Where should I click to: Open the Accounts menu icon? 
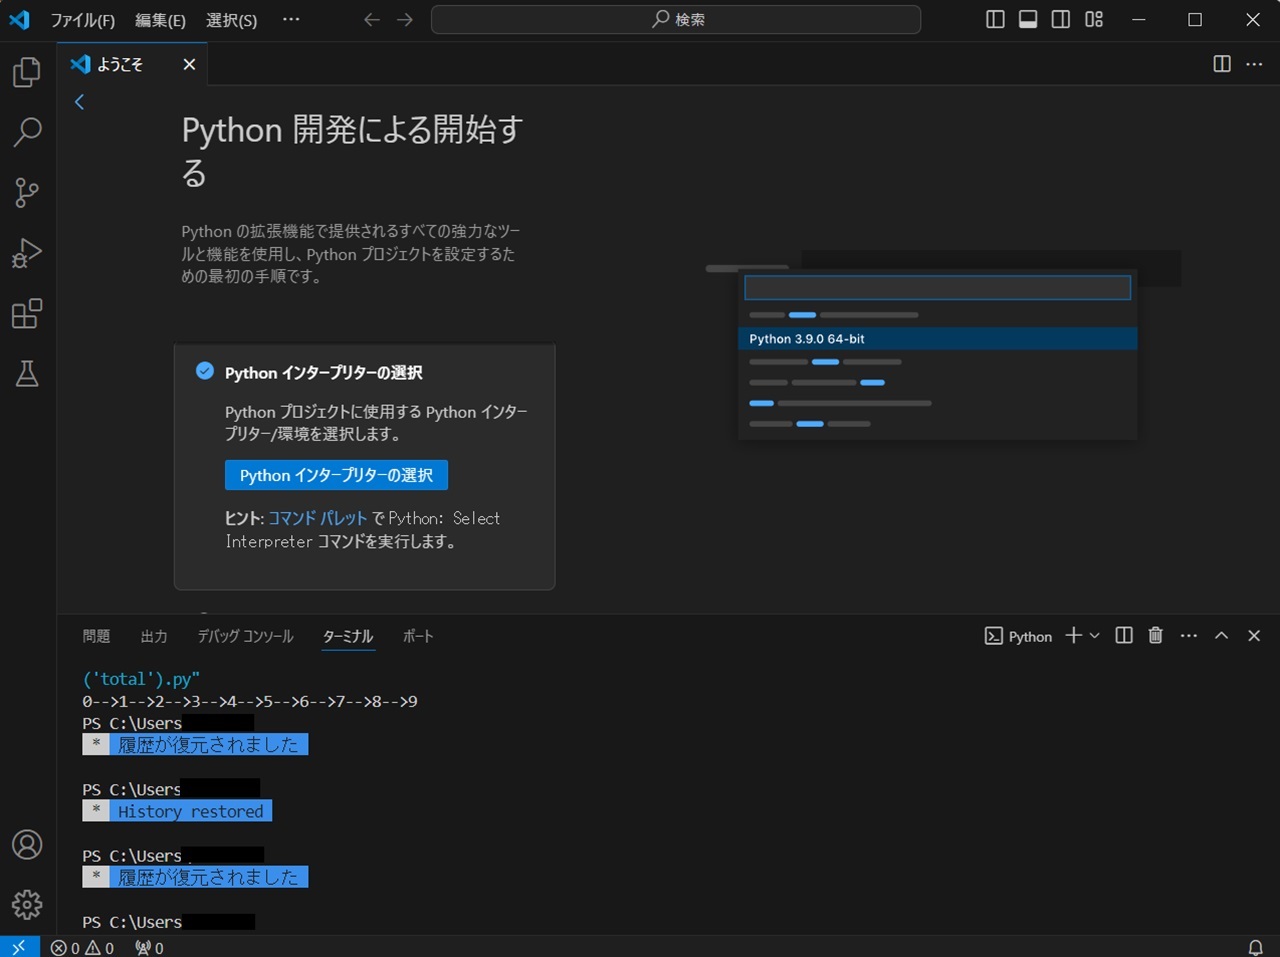coord(27,845)
